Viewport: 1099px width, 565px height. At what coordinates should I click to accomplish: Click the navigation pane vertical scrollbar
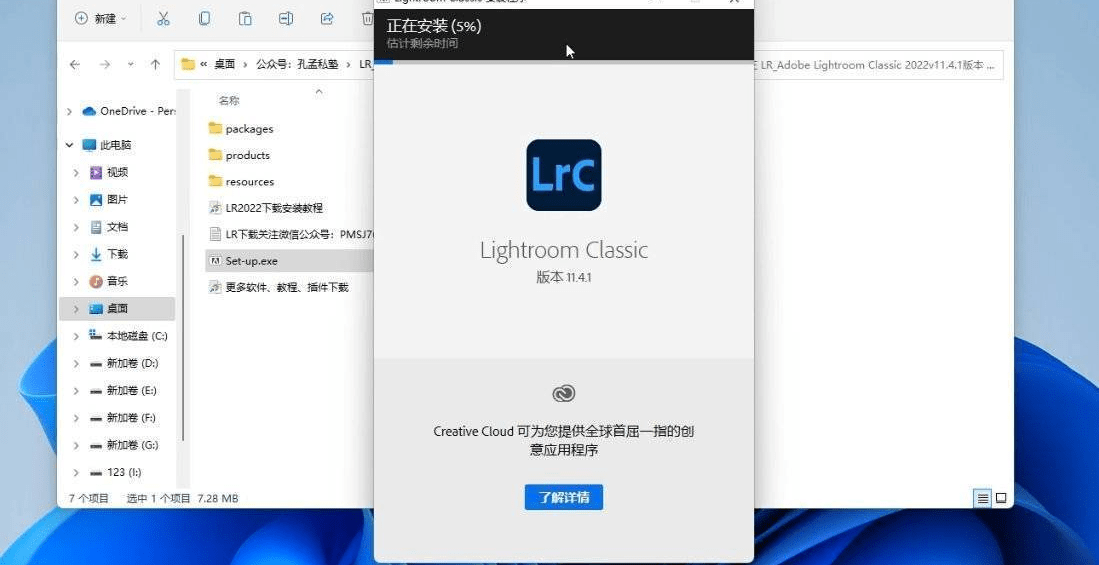(x=184, y=339)
